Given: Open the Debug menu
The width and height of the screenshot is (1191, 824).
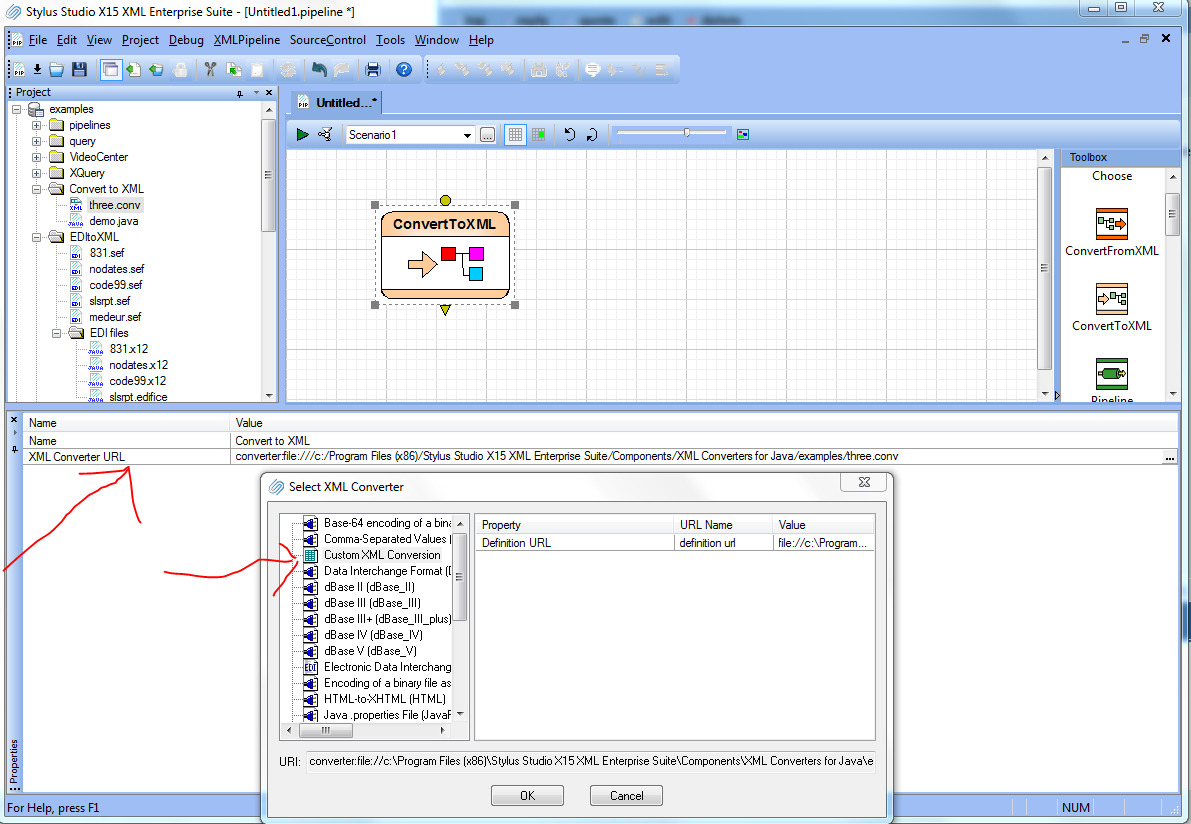Looking at the screenshot, I should click(186, 40).
